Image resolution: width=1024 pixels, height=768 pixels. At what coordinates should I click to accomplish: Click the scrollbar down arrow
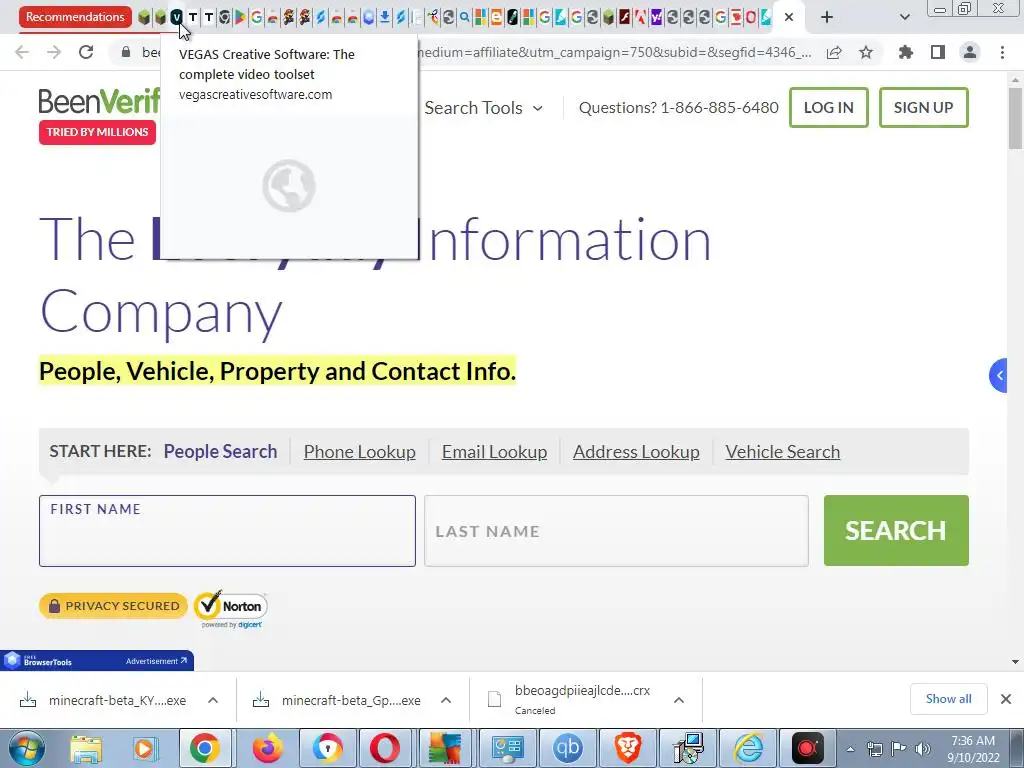tap(1015, 662)
